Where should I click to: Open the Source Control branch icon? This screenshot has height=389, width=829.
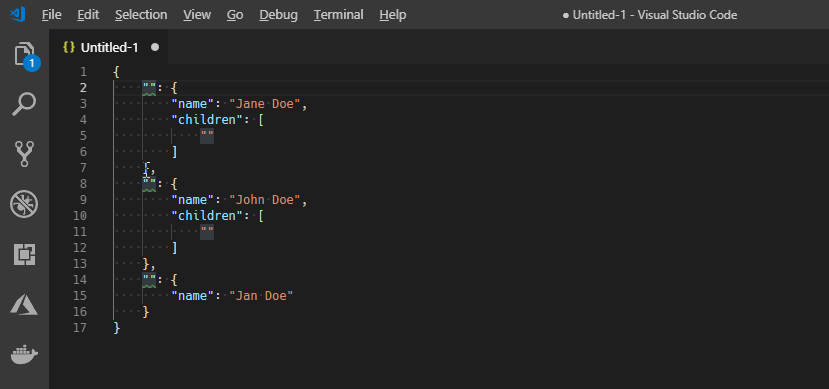pyautogui.click(x=24, y=154)
